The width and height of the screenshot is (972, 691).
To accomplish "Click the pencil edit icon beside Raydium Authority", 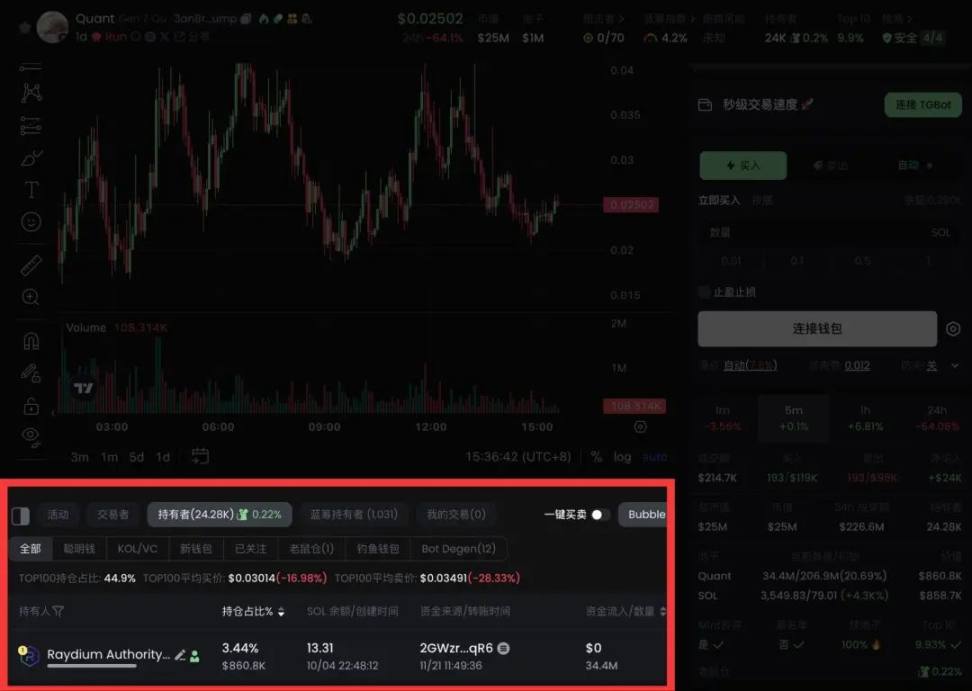I will 180,655.
